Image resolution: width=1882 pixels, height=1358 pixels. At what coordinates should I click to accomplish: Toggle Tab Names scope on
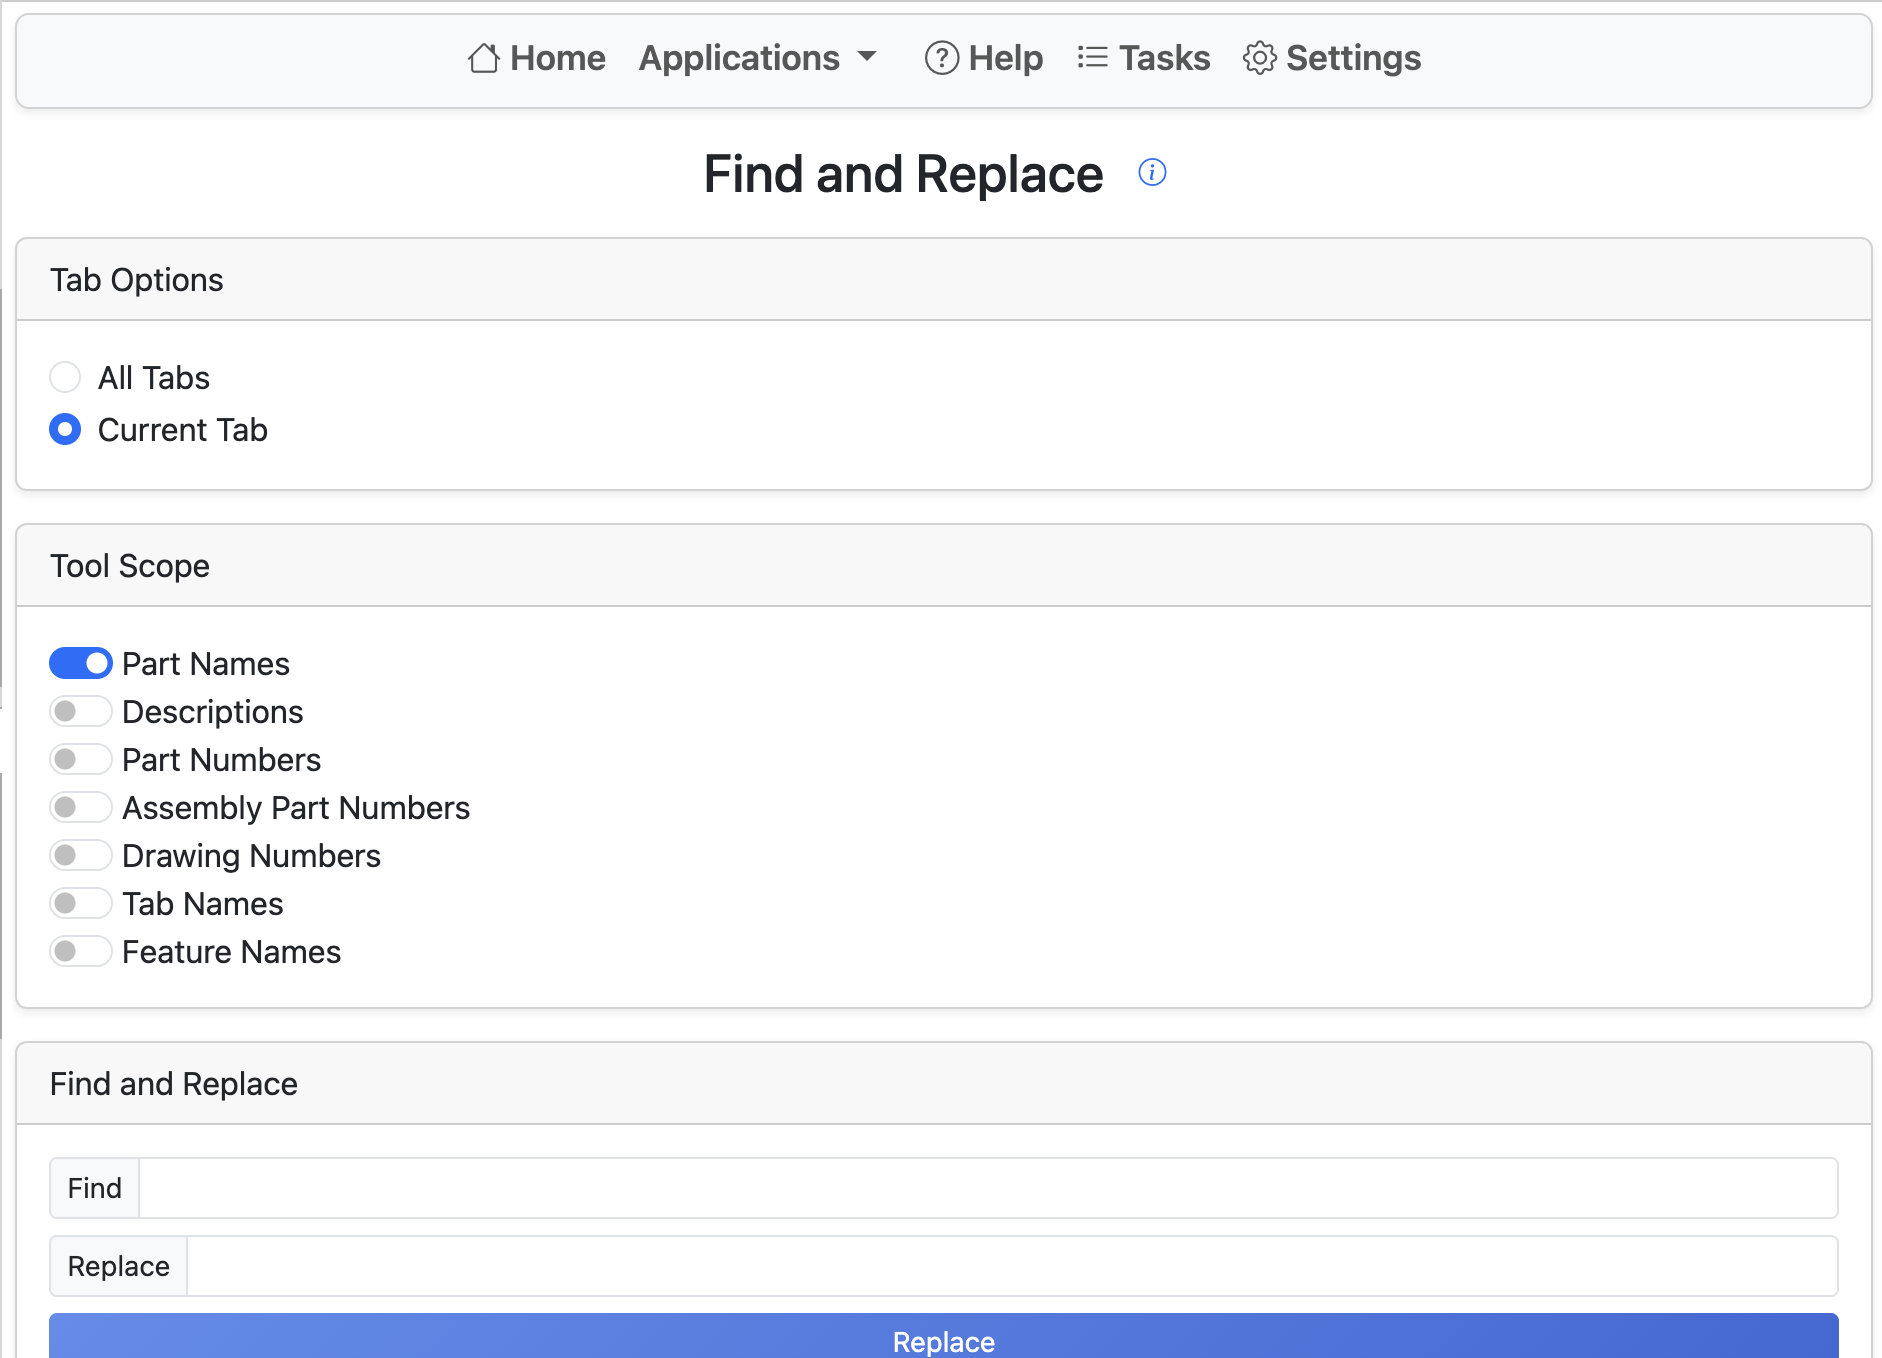click(x=80, y=903)
